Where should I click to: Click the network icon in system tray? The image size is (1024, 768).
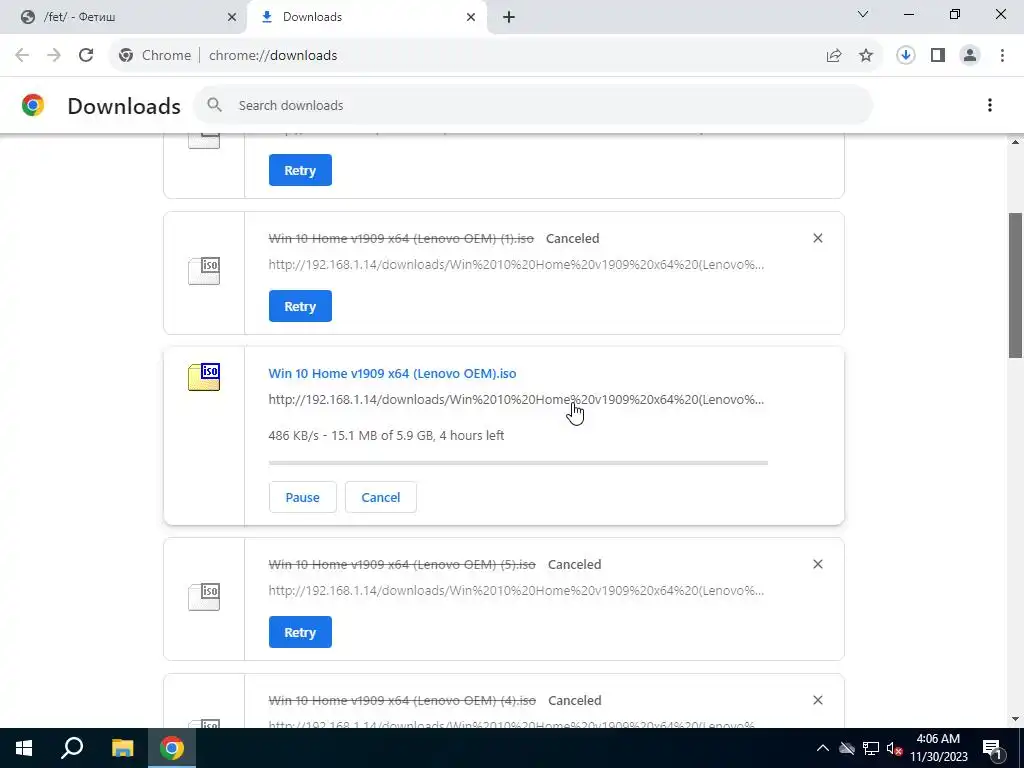tap(871, 748)
